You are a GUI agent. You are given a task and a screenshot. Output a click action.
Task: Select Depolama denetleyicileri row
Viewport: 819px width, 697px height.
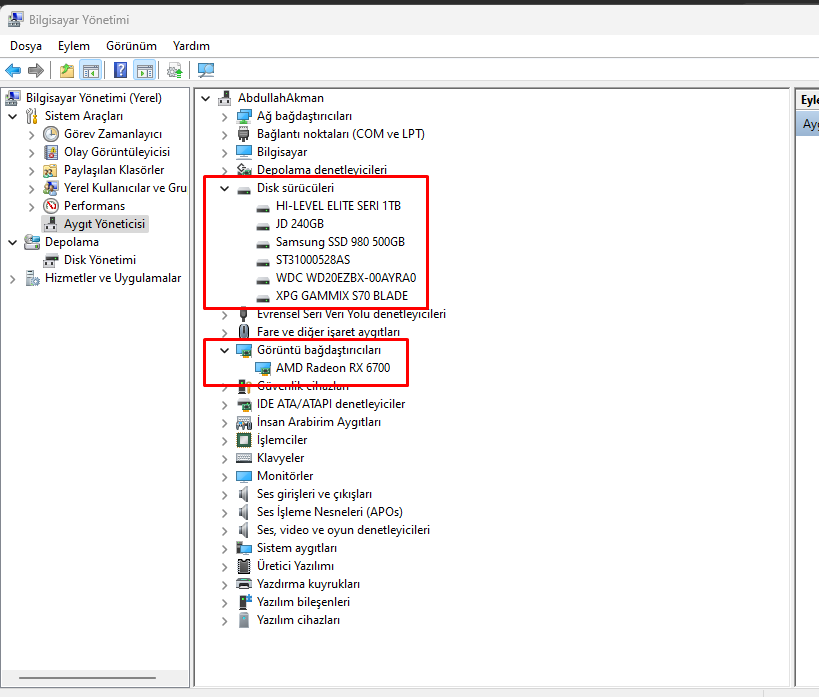[322, 170]
